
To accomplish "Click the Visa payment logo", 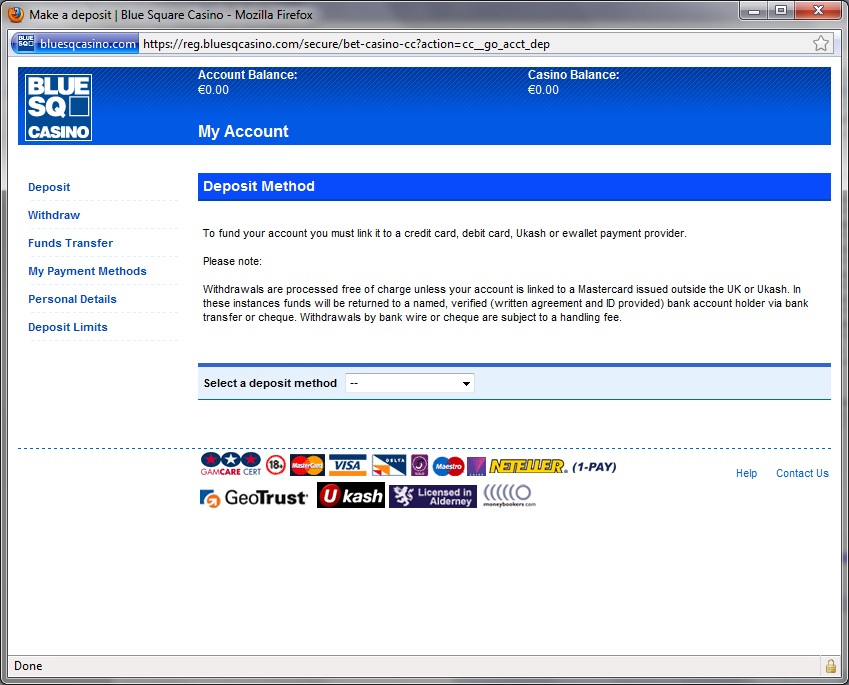I will tap(348, 466).
